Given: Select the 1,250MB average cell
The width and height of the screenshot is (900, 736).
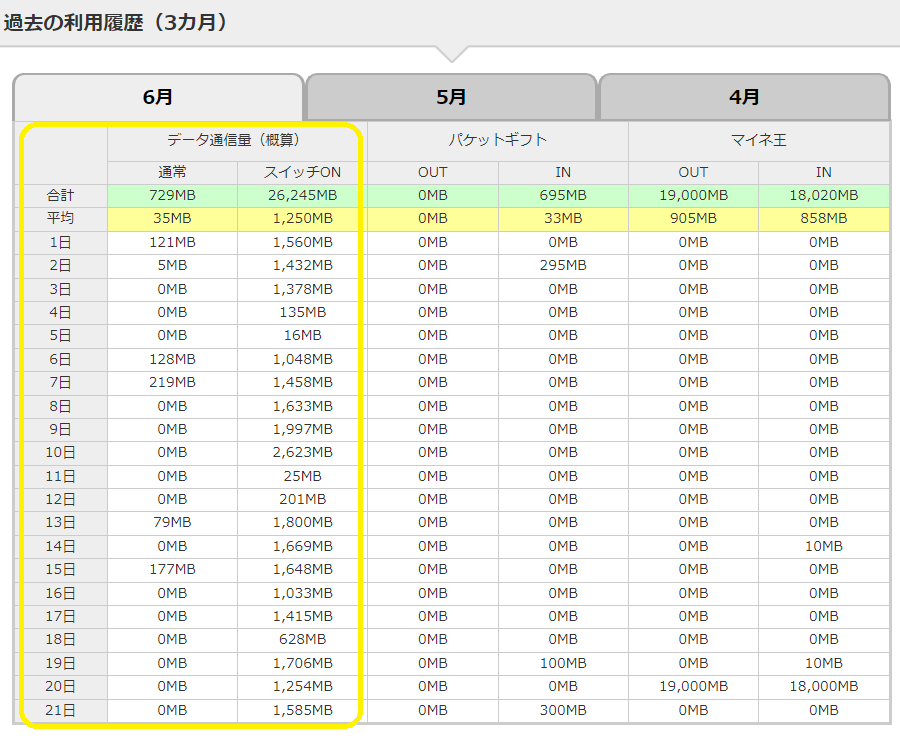Looking at the screenshot, I should coord(302,219).
